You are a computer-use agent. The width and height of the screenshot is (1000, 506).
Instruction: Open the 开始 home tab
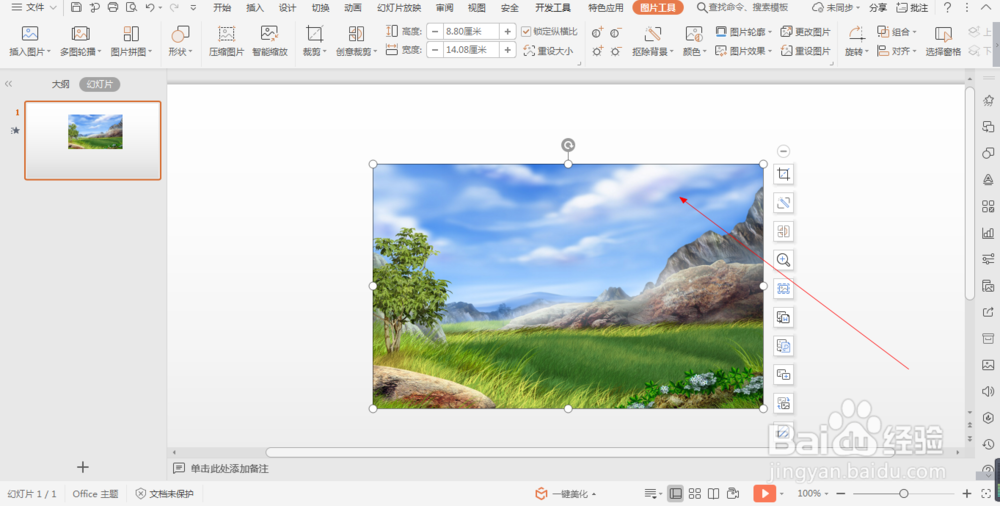[222, 8]
